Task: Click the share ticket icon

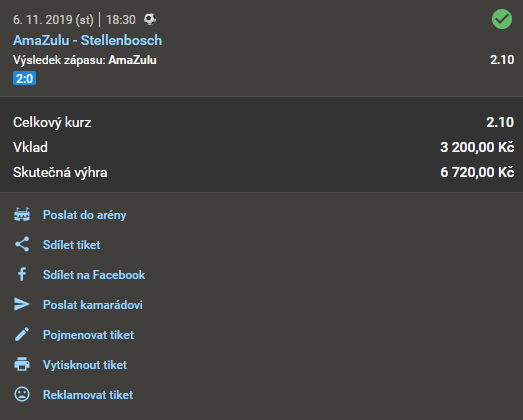Action: [x=22, y=245]
